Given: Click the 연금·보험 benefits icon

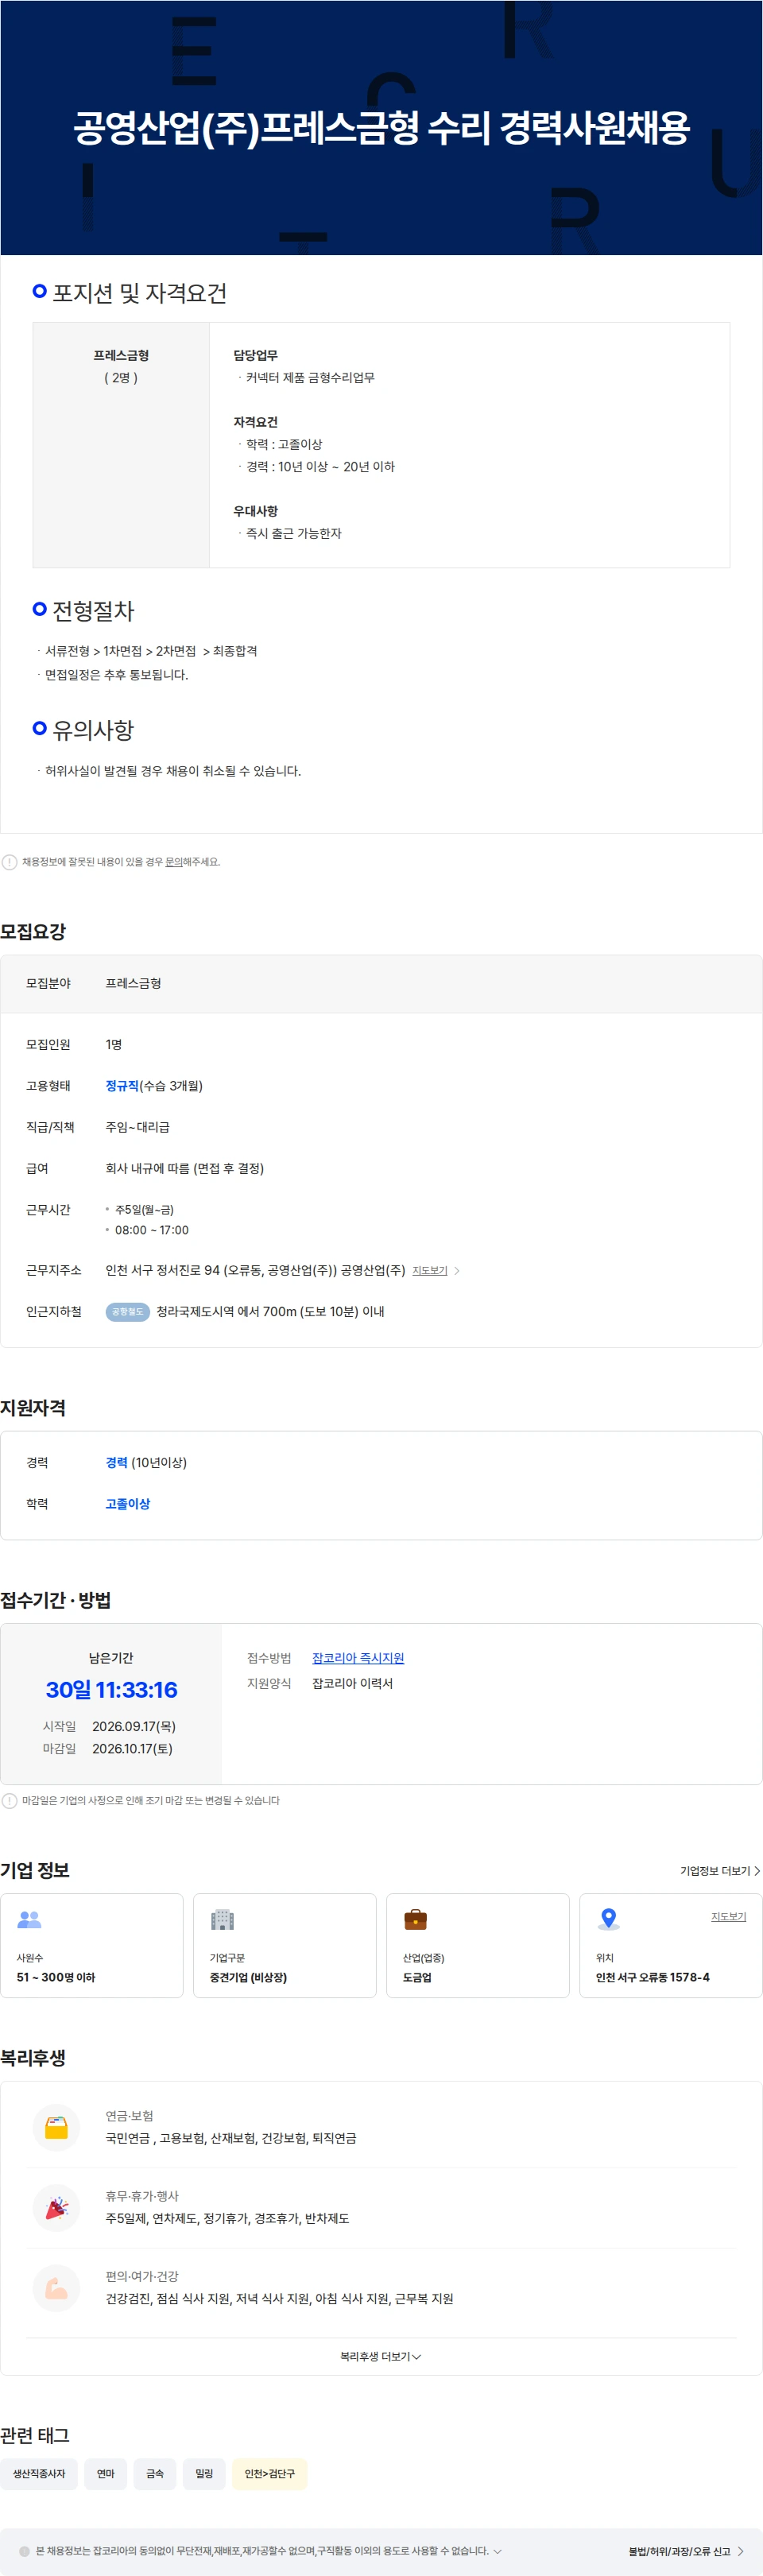Looking at the screenshot, I should pyautogui.click(x=56, y=2127).
